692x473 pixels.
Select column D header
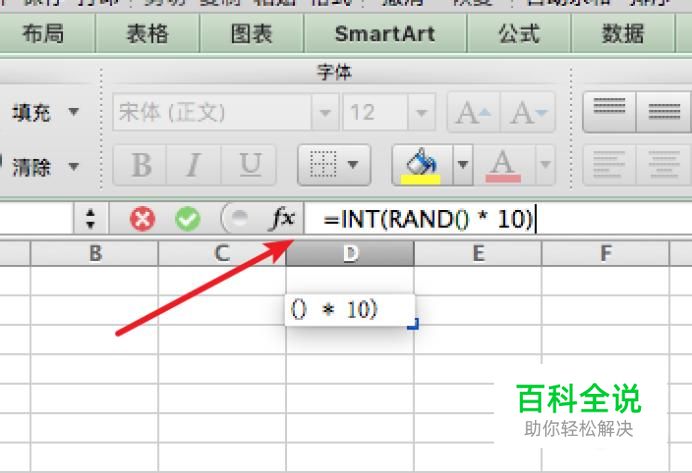point(350,253)
